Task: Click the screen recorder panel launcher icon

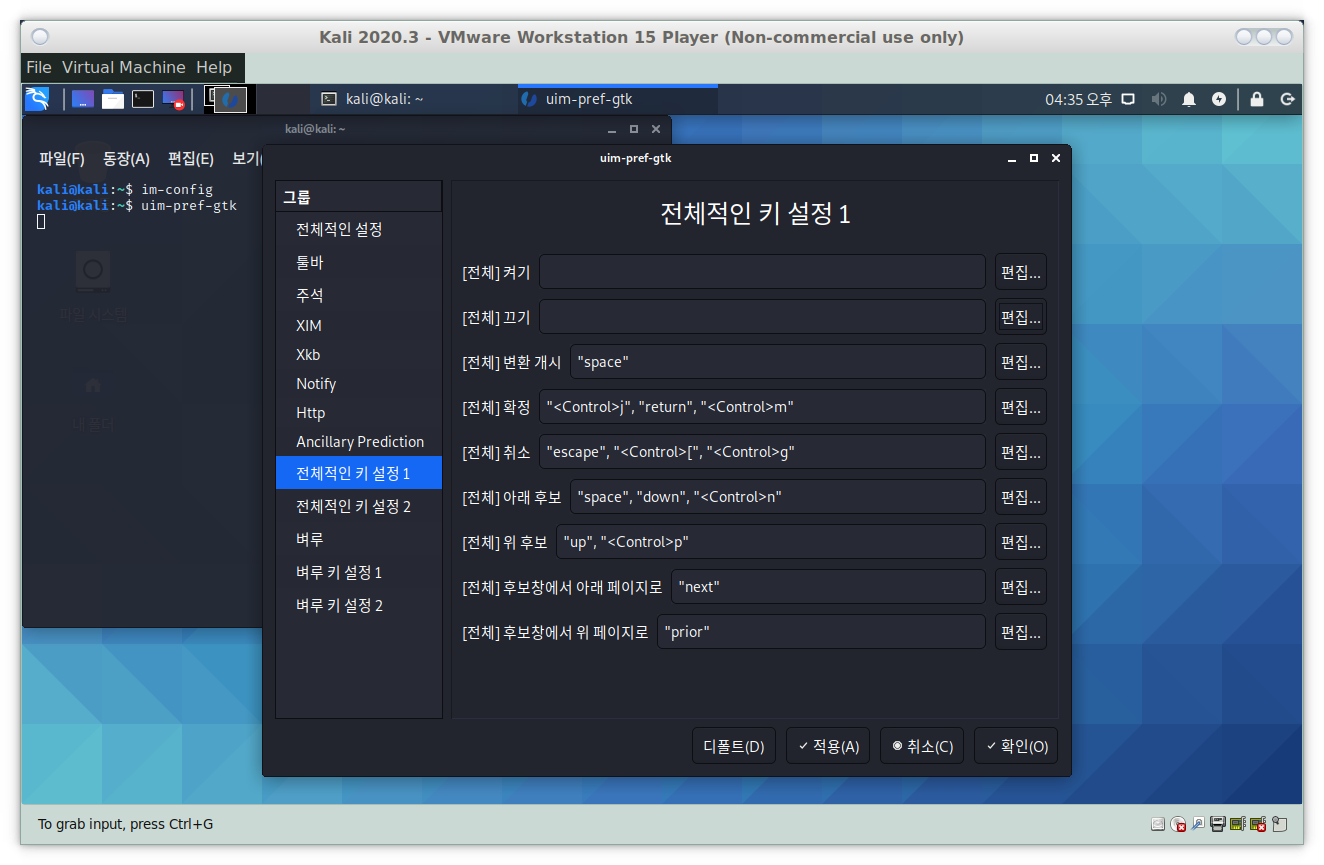Action: tap(174, 99)
